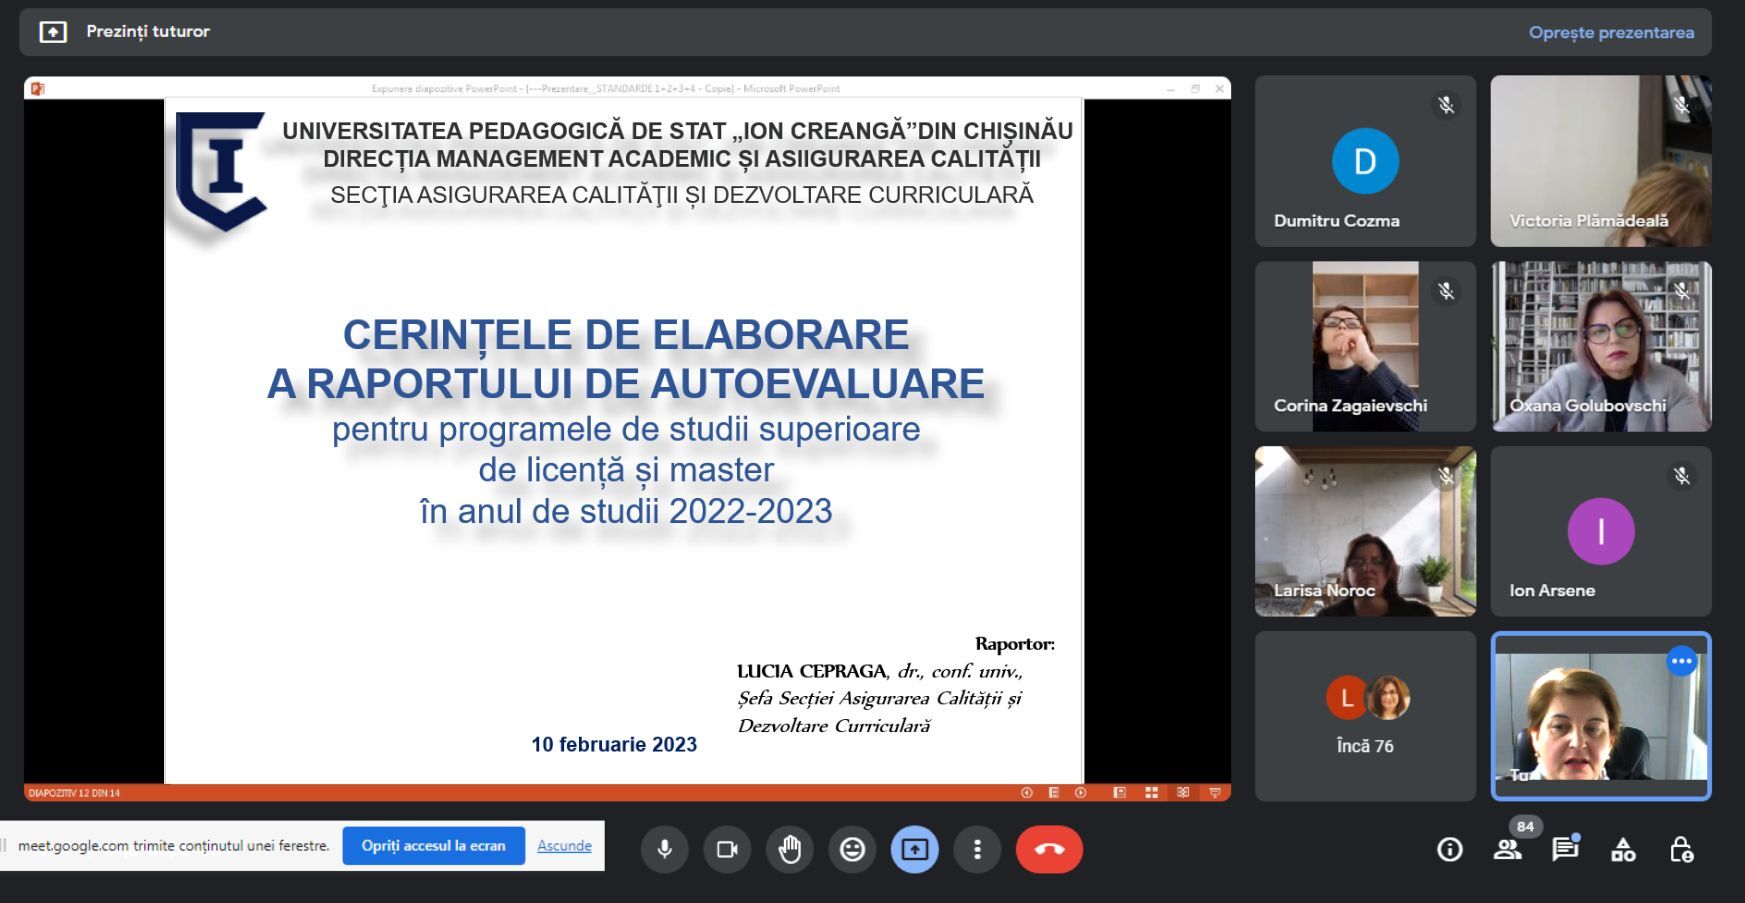
Task: Click 'Oprește prezentarea' to stop presenting
Action: pos(1610,33)
